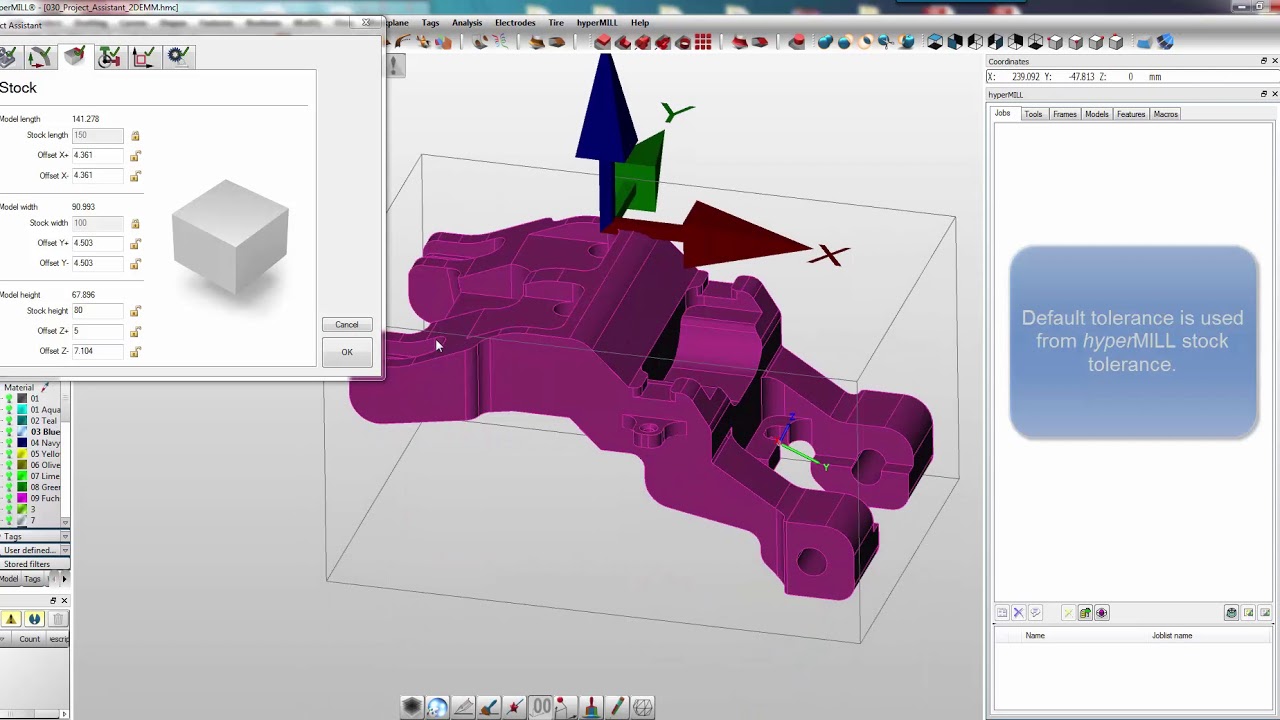Click the warning triangle icon

(x=11, y=619)
